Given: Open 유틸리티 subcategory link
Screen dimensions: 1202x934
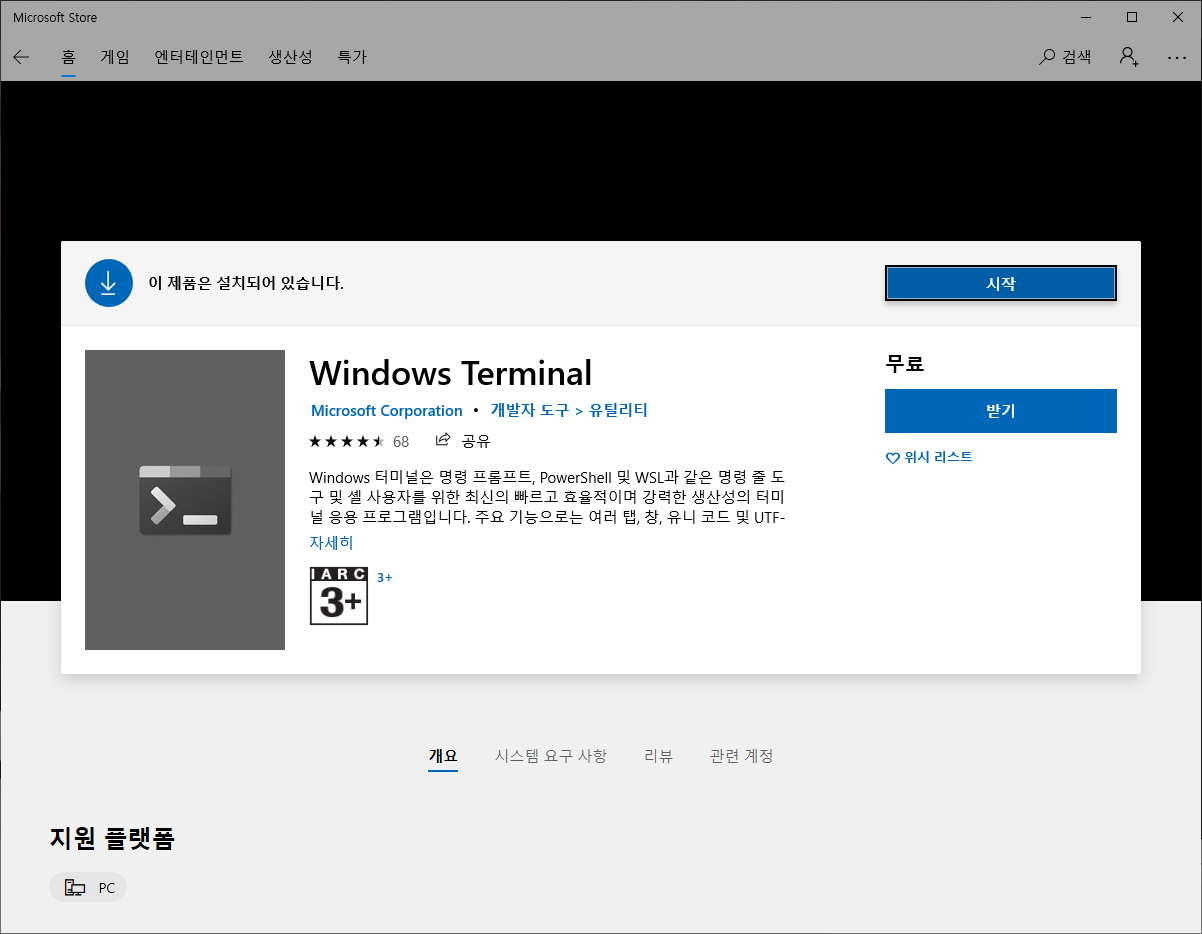Looking at the screenshot, I should (618, 410).
